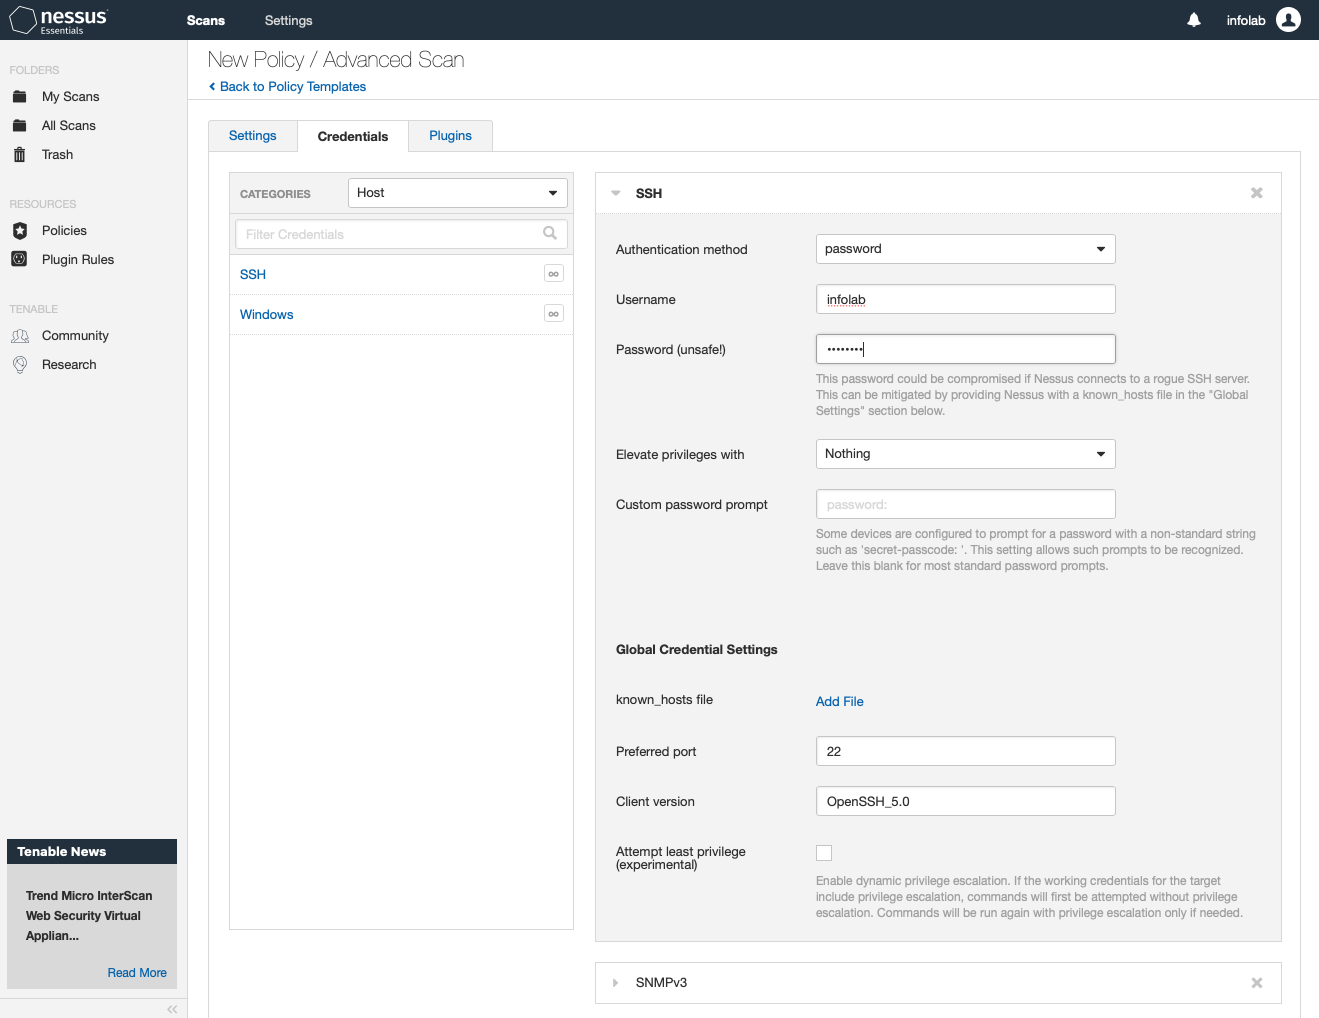Screen dimensions: 1319x1018
Task: Expand the SNMPv3 credential section
Action: [x=616, y=983]
